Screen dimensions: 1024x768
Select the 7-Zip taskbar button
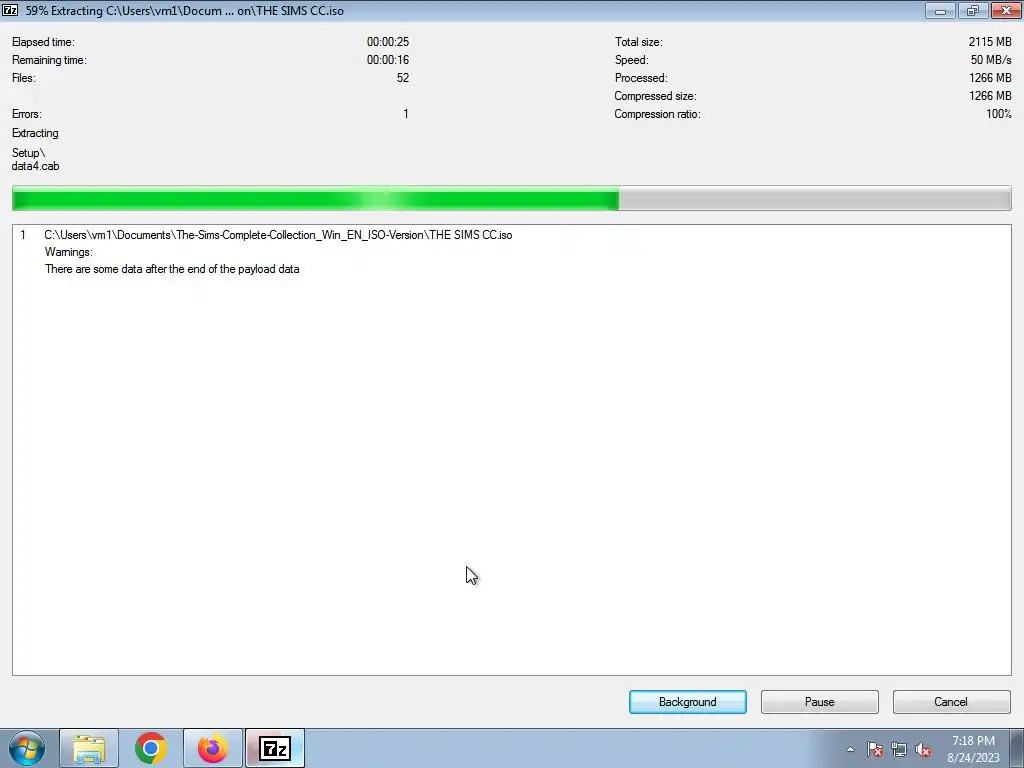(275, 748)
